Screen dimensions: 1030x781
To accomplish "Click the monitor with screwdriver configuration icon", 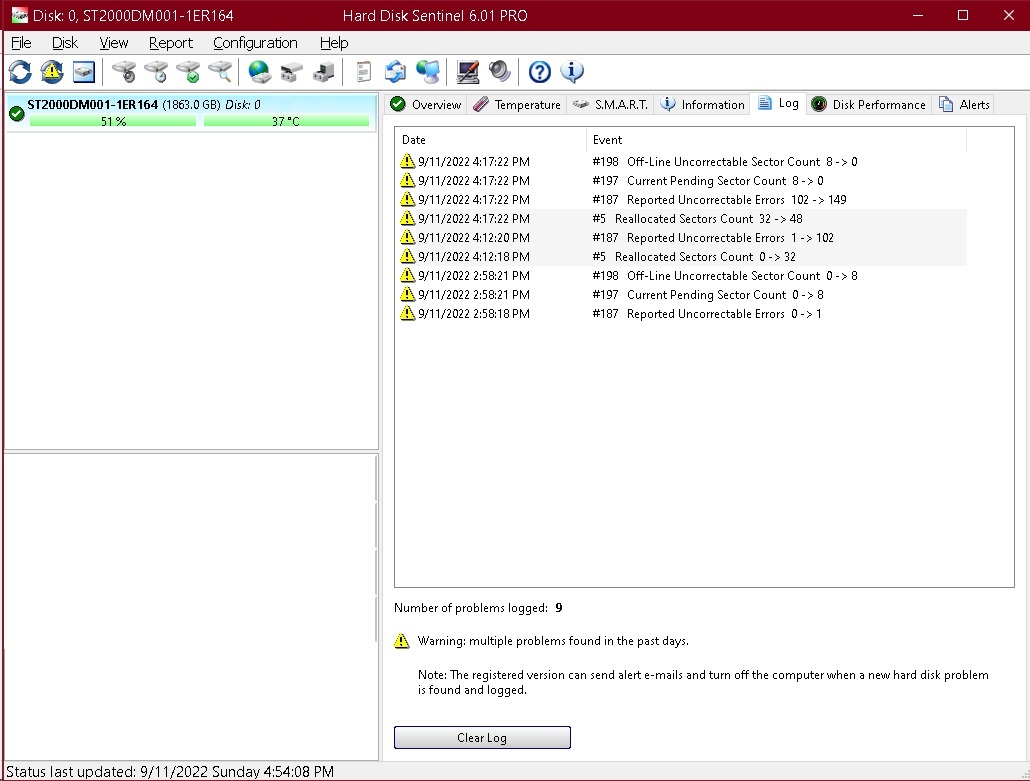I will coord(468,72).
